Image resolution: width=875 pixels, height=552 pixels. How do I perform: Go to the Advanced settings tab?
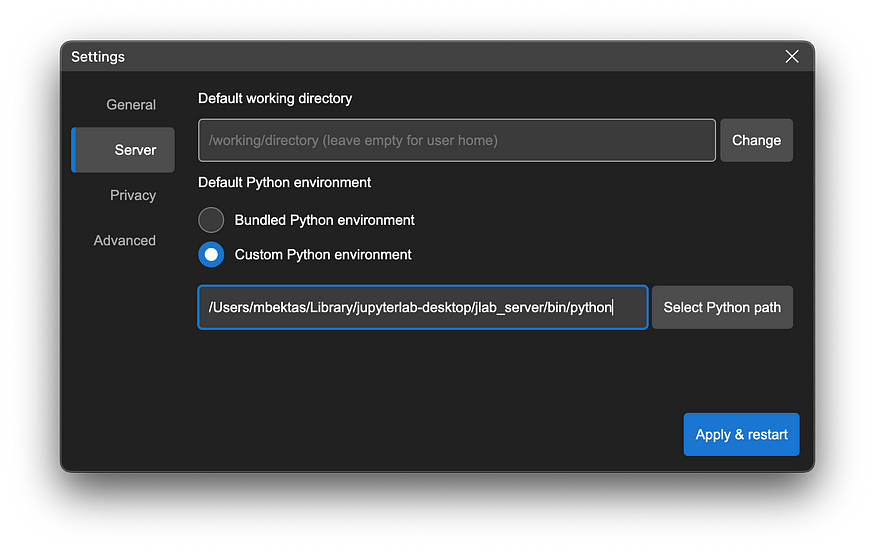coord(124,241)
